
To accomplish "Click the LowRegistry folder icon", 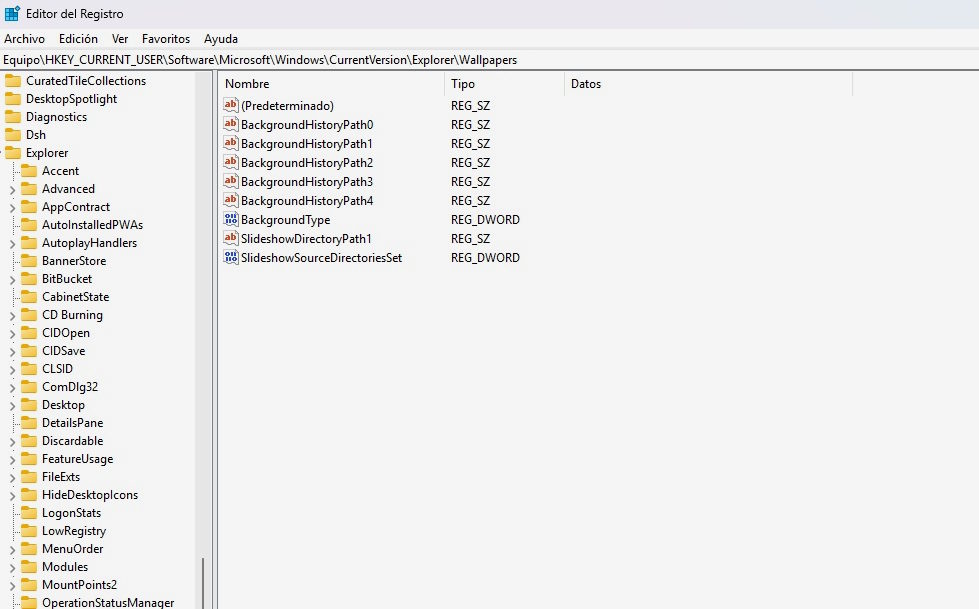I will pos(29,531).
